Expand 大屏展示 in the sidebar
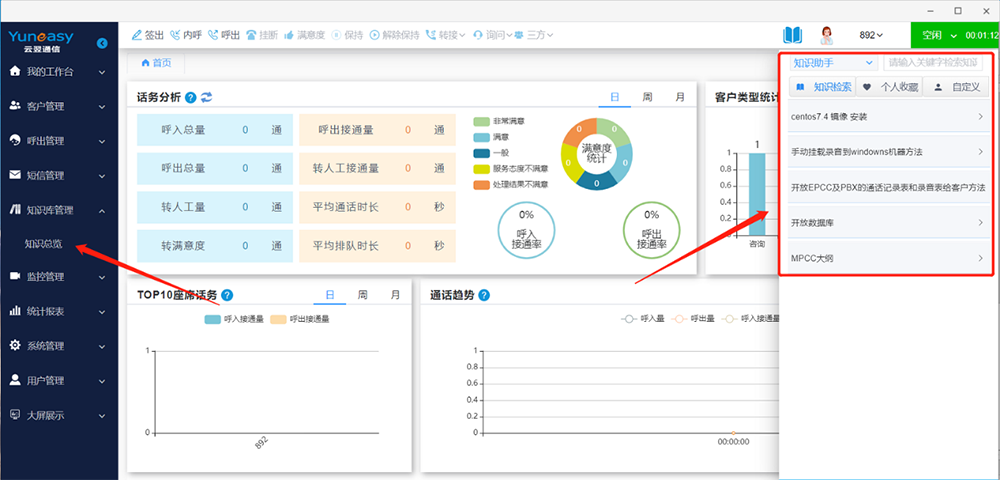This screenshot has height=480, width=1000. tap(59, 415)
